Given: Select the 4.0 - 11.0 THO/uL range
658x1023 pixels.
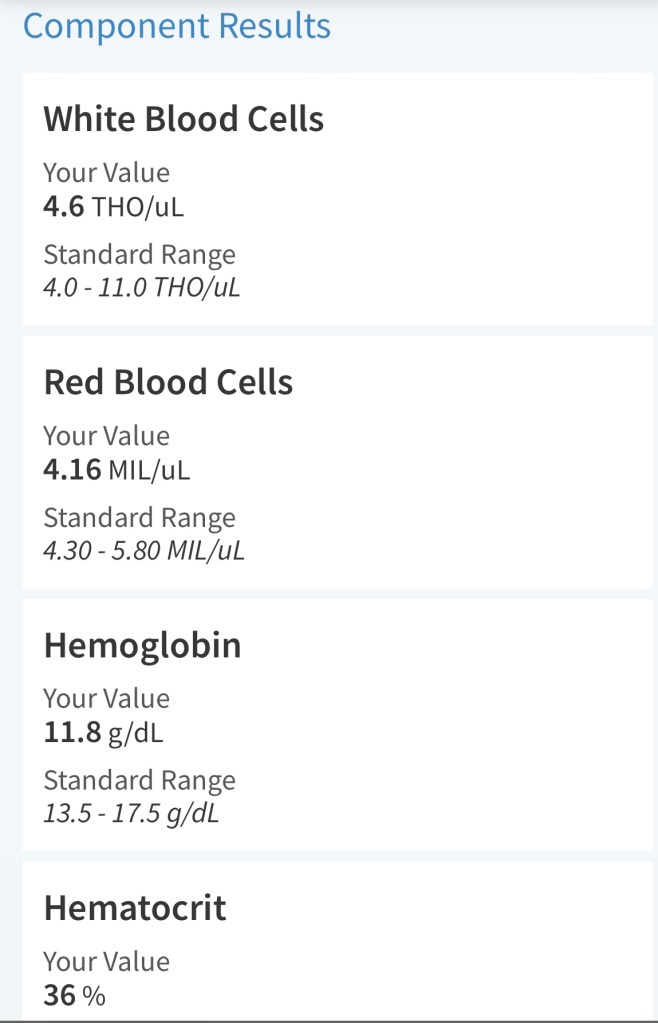Looking at the screenshot, I should tap(141, 288).
